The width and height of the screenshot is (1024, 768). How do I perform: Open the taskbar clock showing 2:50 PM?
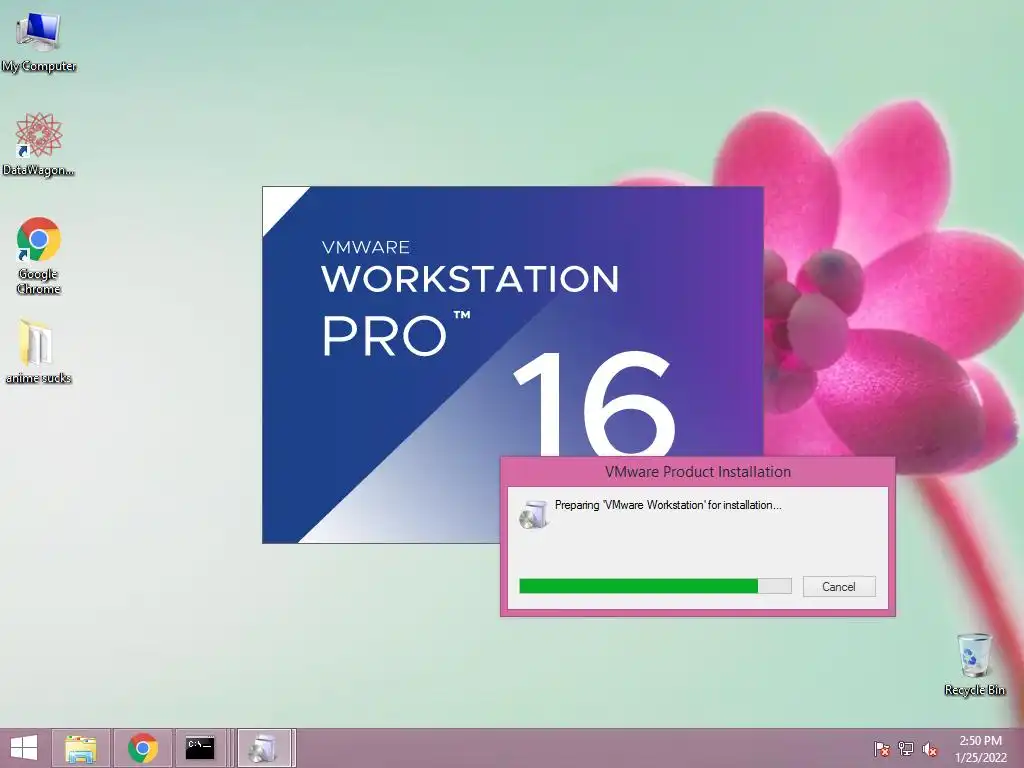pos(980,749)
